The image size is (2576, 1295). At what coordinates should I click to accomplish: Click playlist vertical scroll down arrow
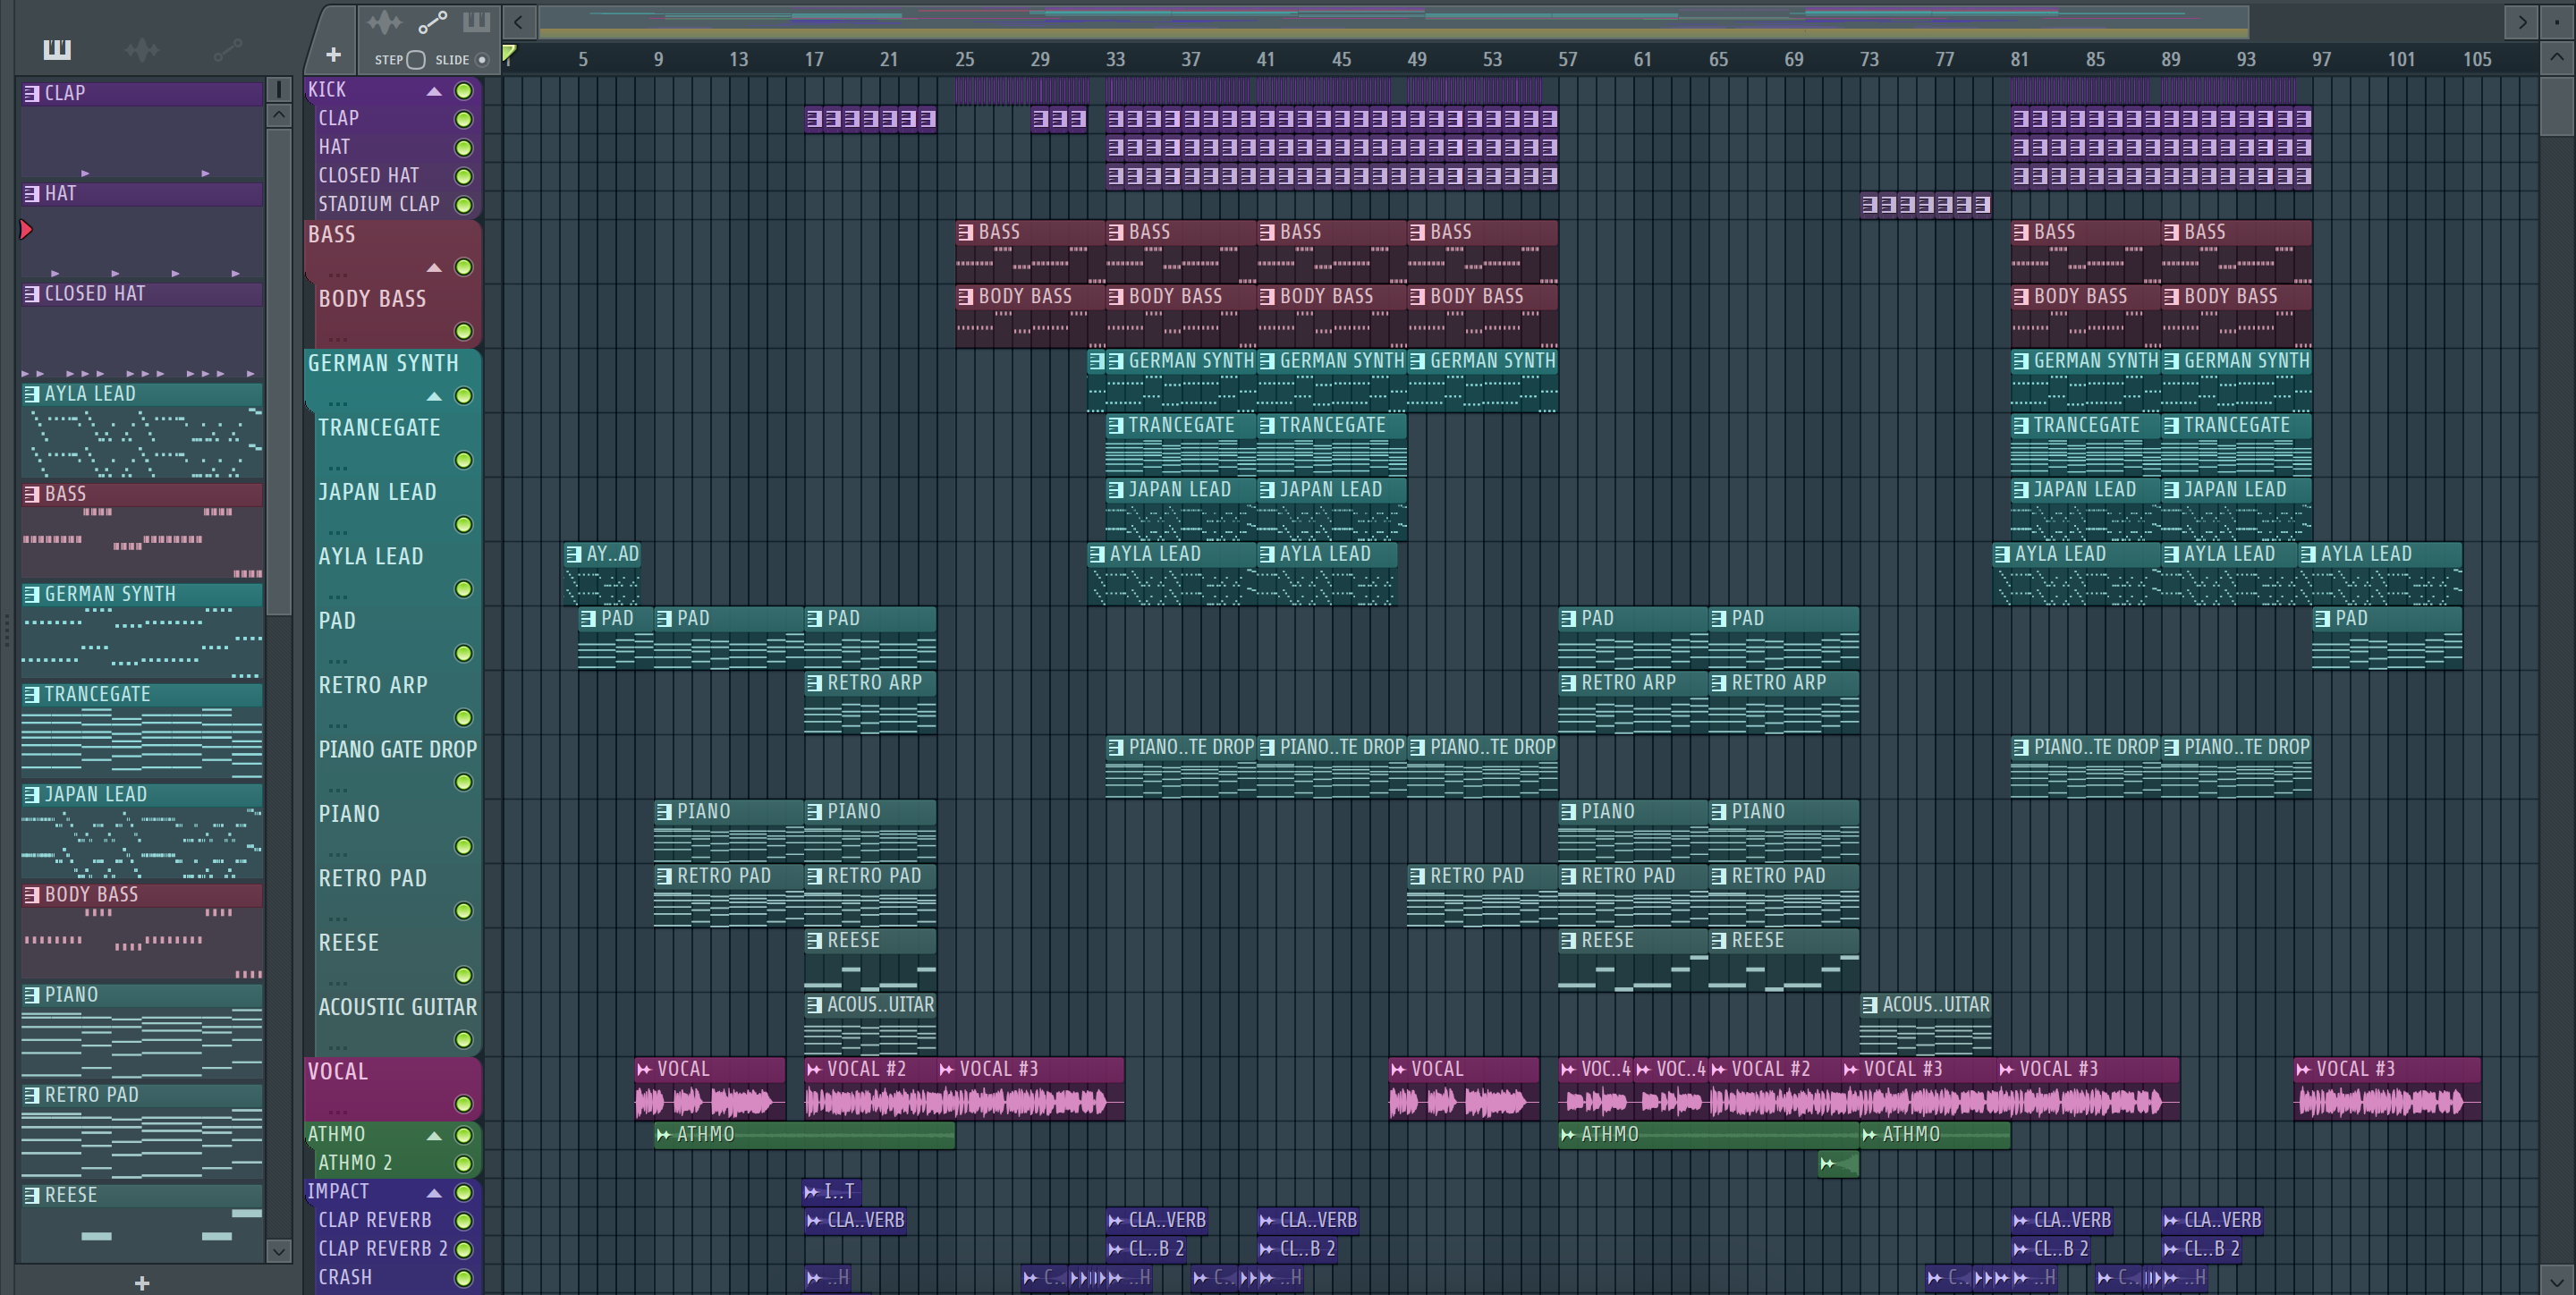(2556, 1280)
